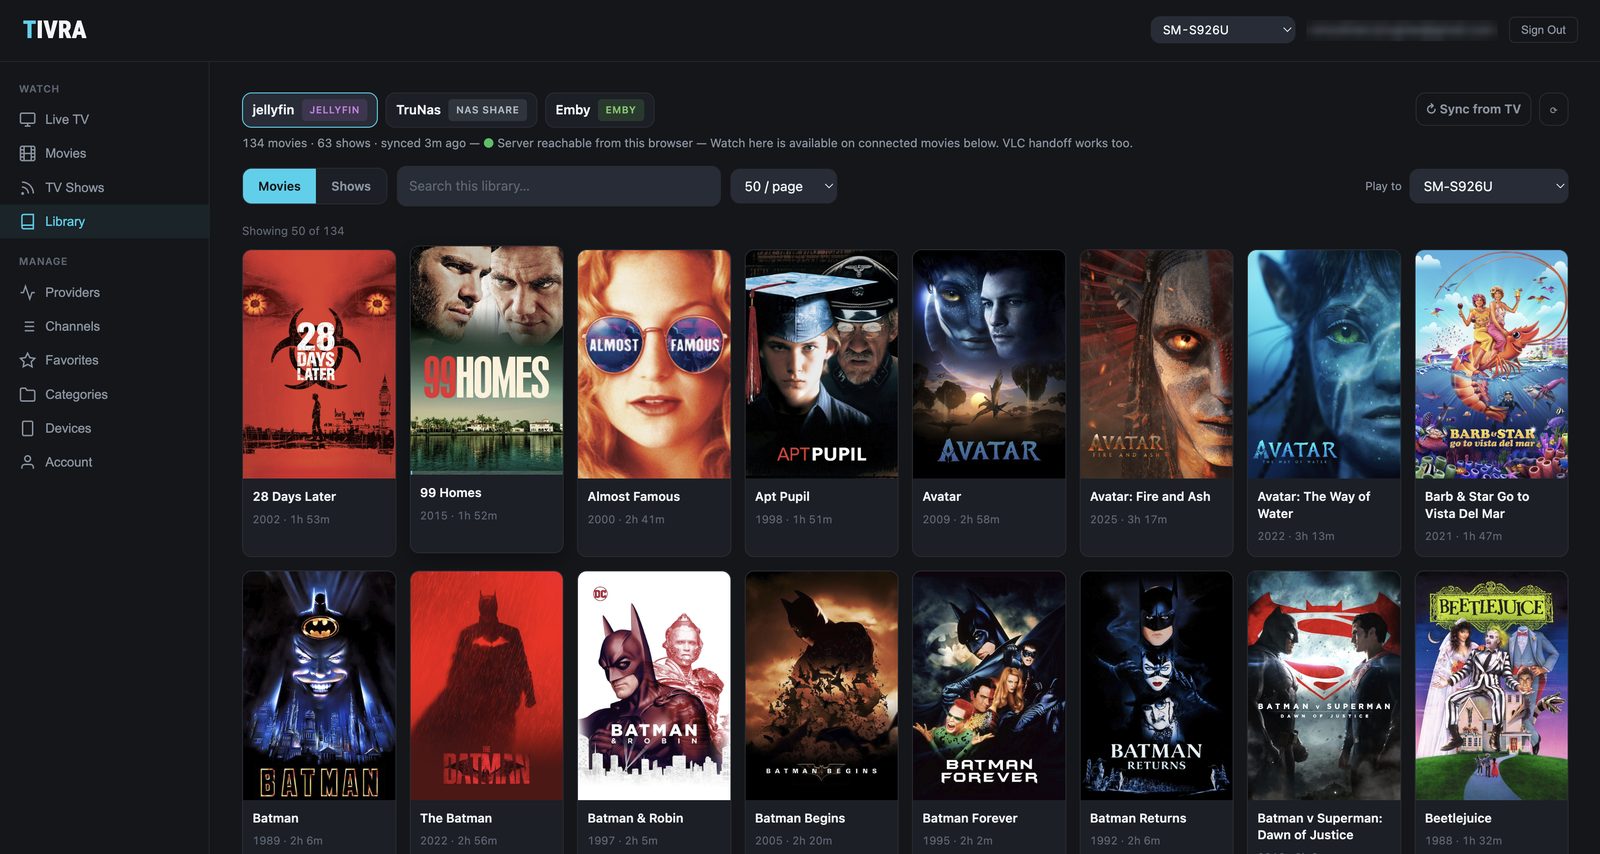Open Account in the sidebar

tap(104, 462)
